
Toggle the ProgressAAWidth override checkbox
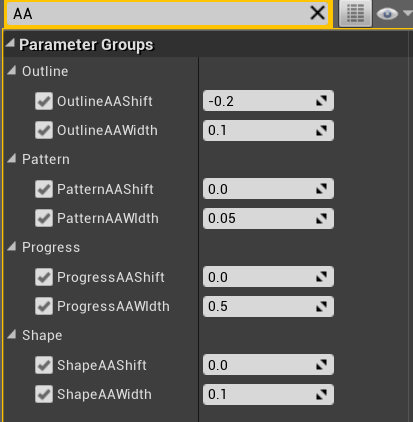(44, 306)
